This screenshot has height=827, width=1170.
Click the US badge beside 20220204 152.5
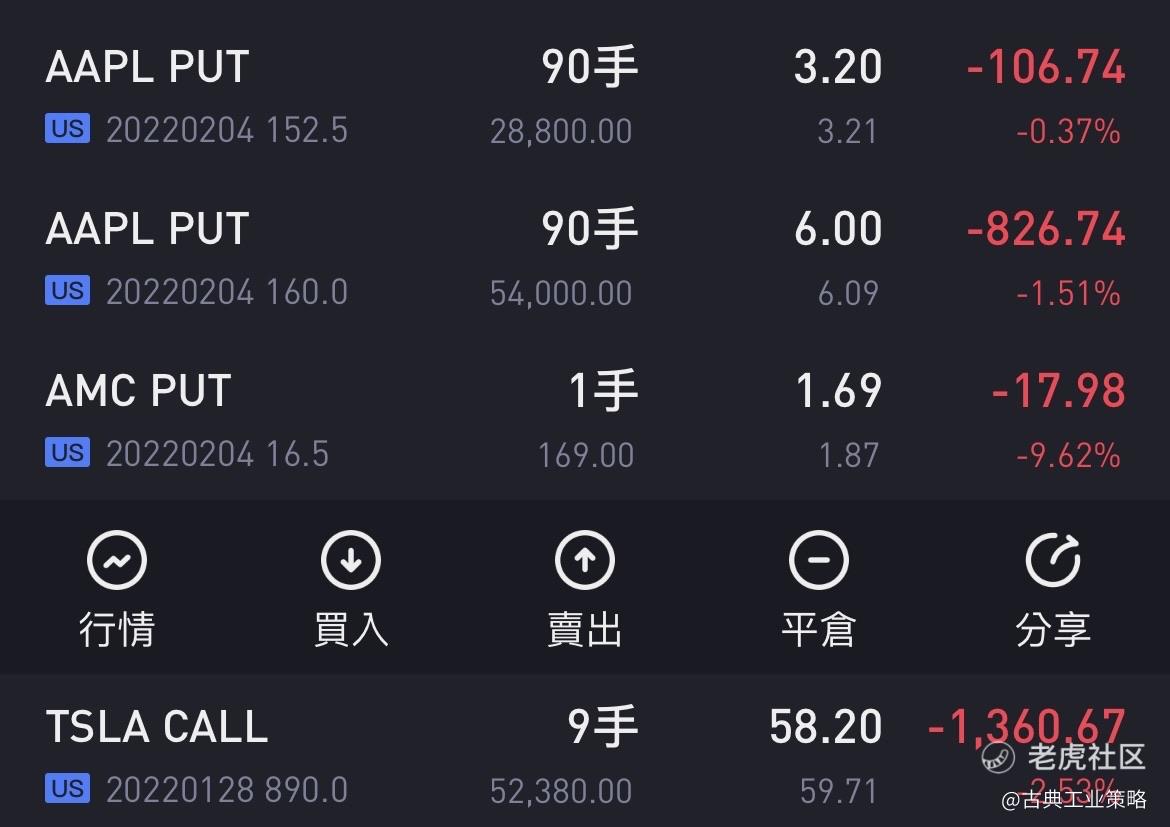click(67, 128)
